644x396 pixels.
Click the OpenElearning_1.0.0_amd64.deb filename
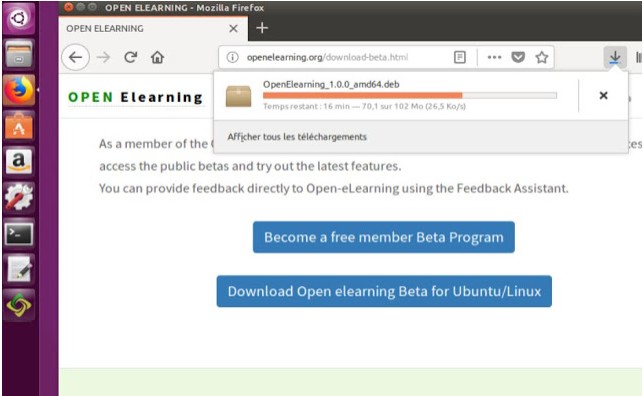click(x=331, y=84)
